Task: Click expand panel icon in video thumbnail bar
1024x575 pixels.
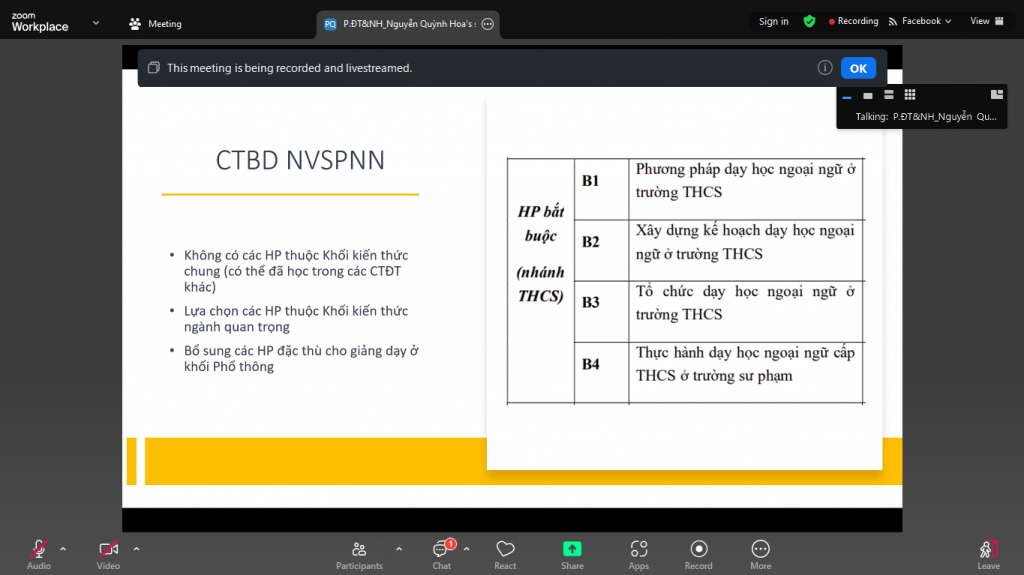Action: click(x=997, y=95)
